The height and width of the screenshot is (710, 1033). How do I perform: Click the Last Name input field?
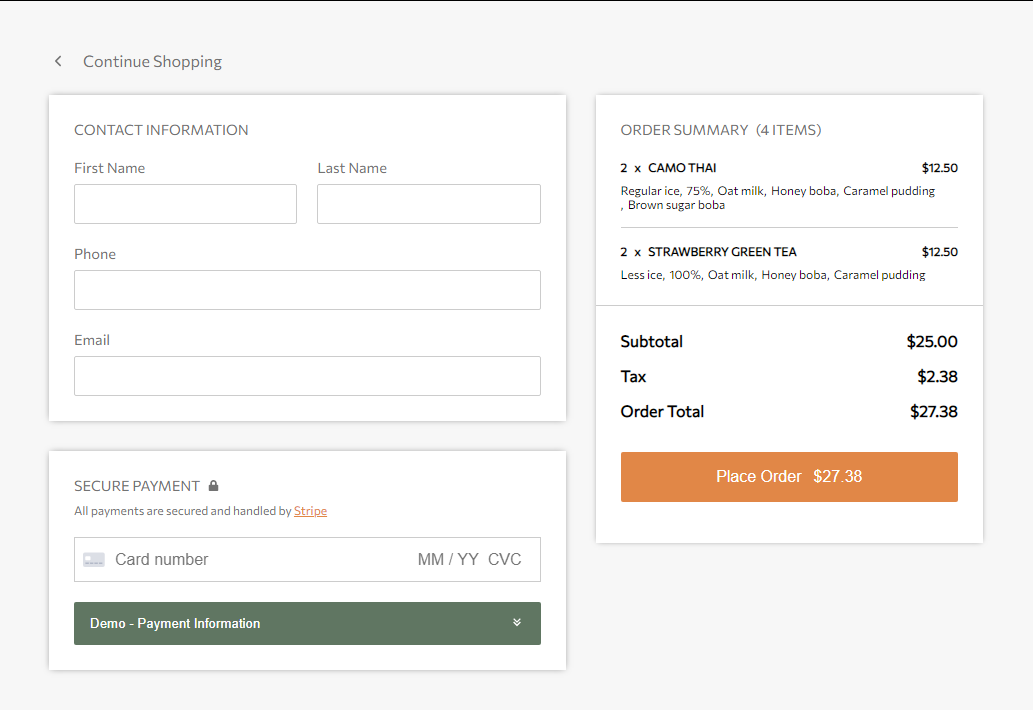pos(428,204)
